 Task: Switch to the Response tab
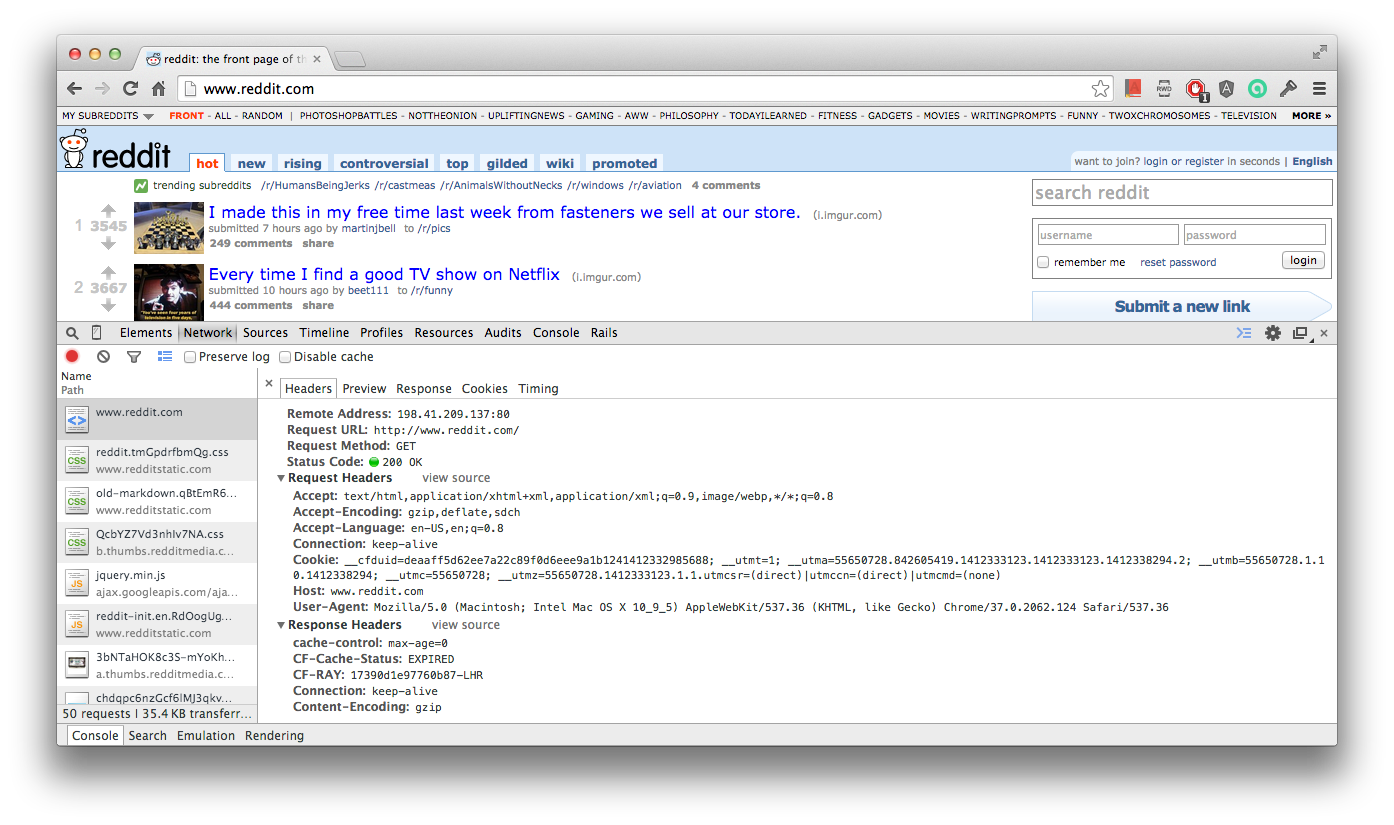(x=424, y=389)
